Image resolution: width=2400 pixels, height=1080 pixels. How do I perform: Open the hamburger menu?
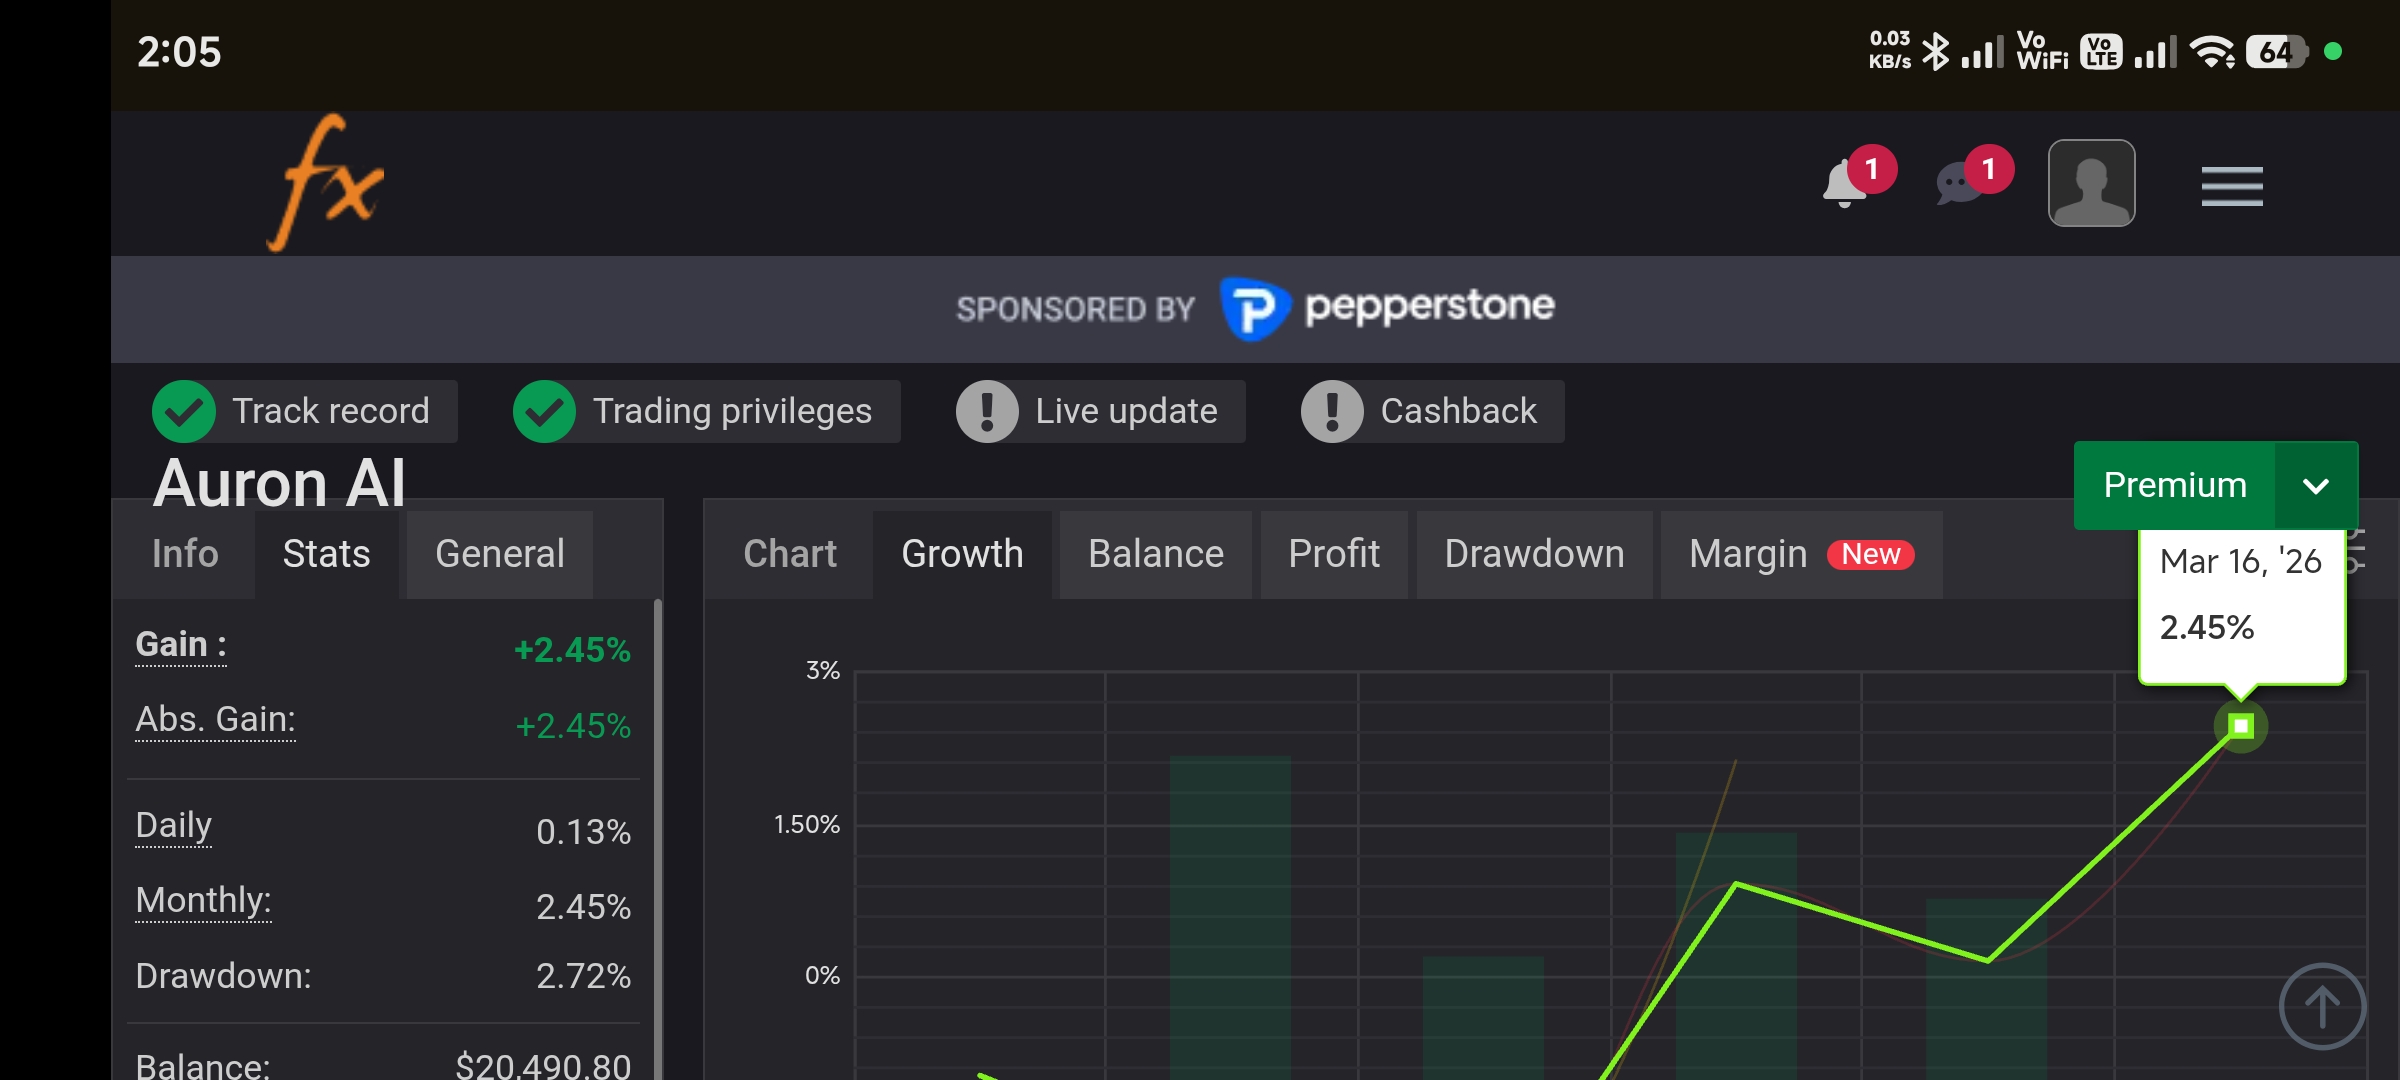(2231, 186)
